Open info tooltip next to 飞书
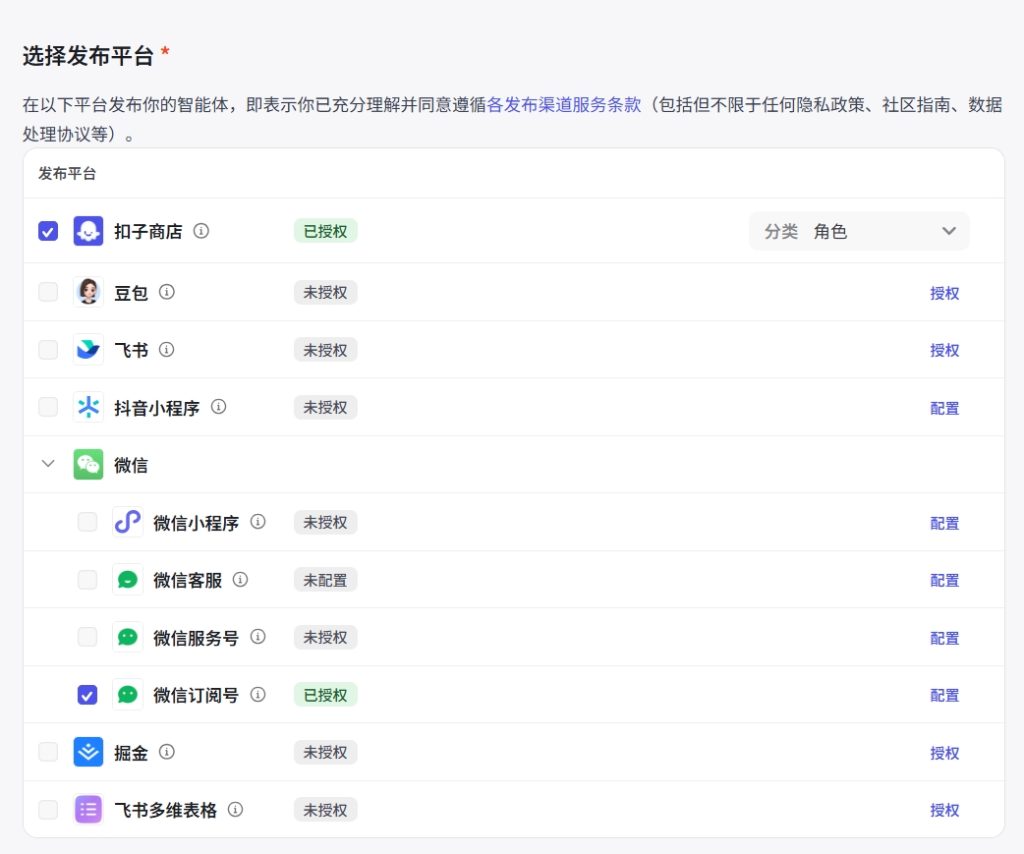Image resolution: width=1024 pixels, height=854 pixels. pyautogui.click(x=167, y=349)
